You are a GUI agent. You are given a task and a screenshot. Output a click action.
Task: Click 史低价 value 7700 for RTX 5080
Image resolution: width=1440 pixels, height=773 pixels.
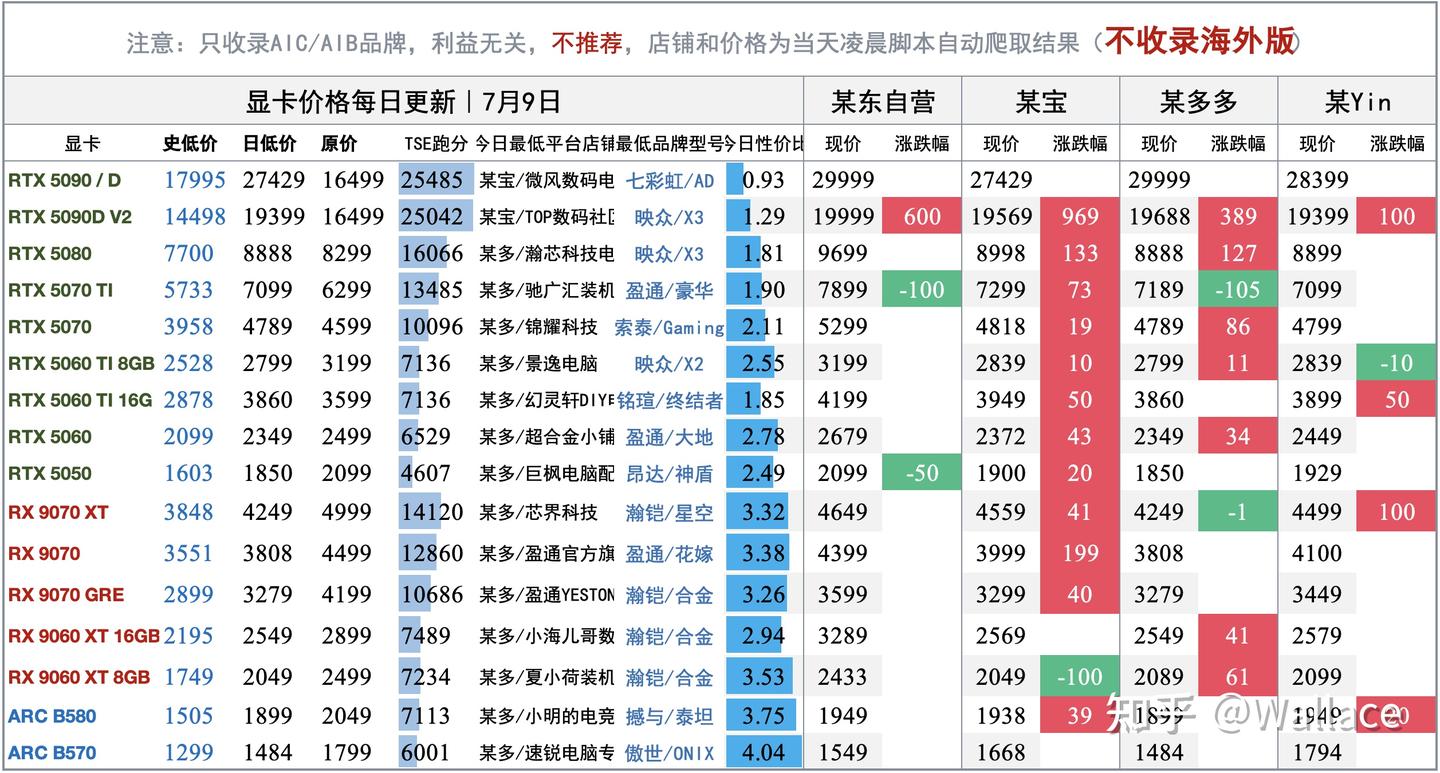[x=189, y=254]
